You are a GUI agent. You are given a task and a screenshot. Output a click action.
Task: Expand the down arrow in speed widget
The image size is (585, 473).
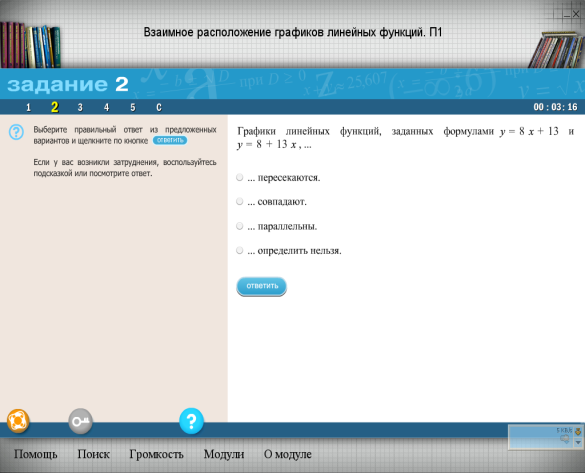click(x=578, y=442)
